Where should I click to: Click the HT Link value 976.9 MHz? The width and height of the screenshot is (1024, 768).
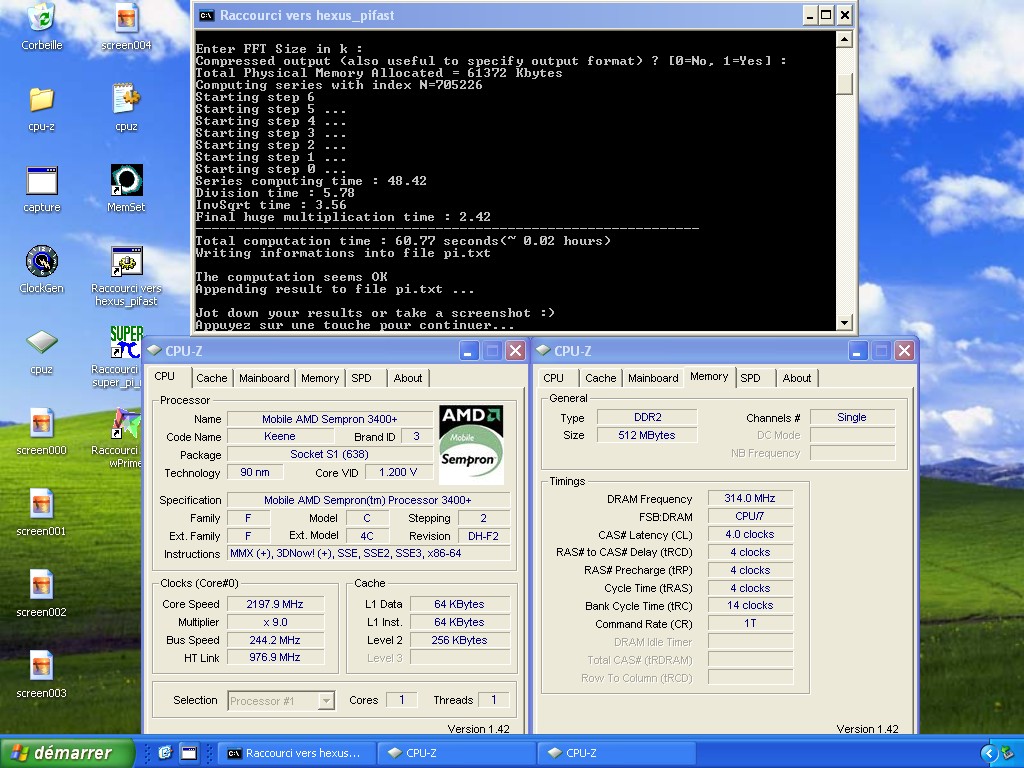[275, 658]
